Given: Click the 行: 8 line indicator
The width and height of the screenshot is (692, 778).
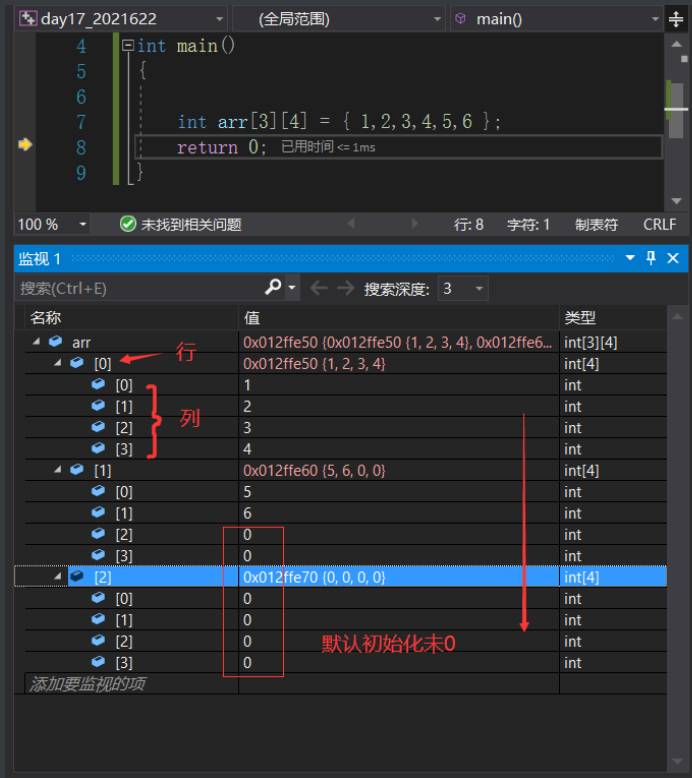Looking at the screenshot, I should (468, 225).
